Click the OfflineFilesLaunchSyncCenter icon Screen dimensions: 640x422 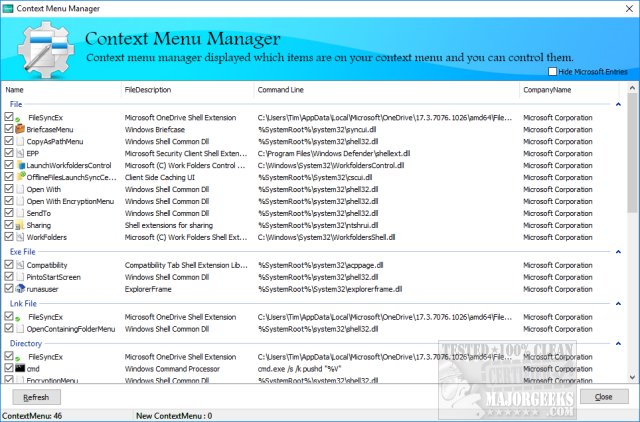point(20,177)
